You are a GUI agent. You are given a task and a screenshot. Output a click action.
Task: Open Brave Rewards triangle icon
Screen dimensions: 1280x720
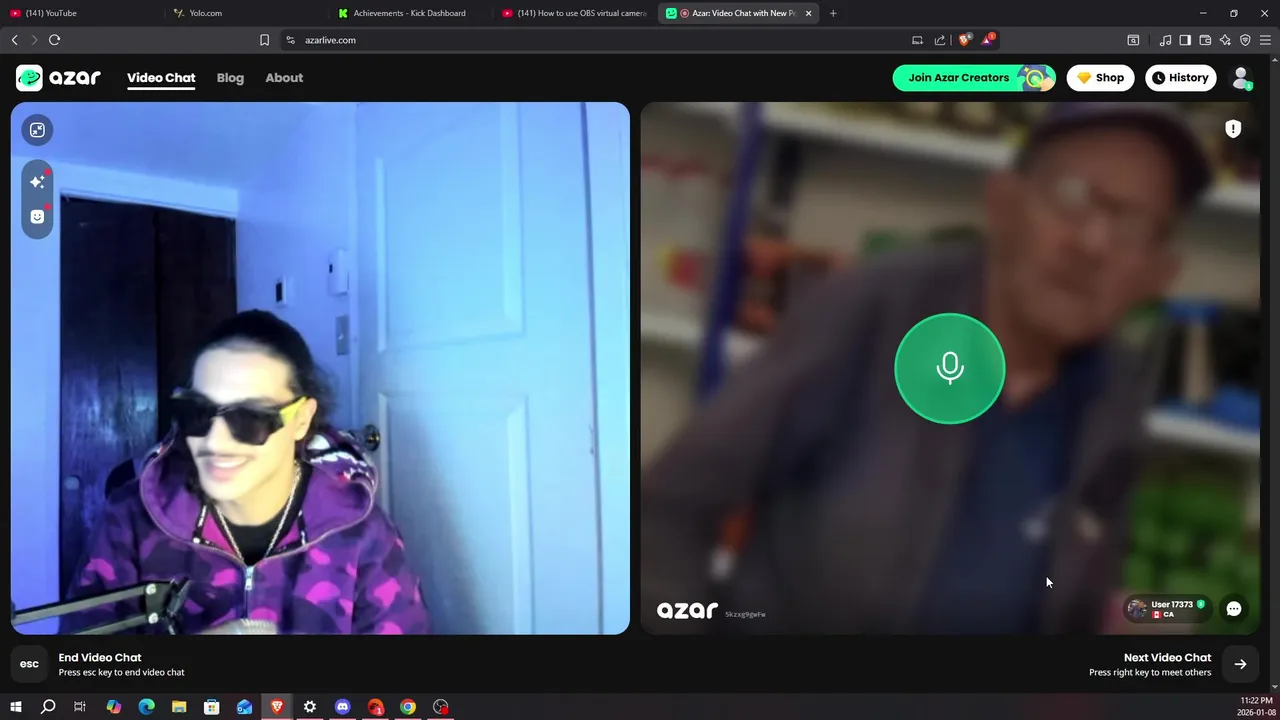pyautogui.click(x=988, y=40)
